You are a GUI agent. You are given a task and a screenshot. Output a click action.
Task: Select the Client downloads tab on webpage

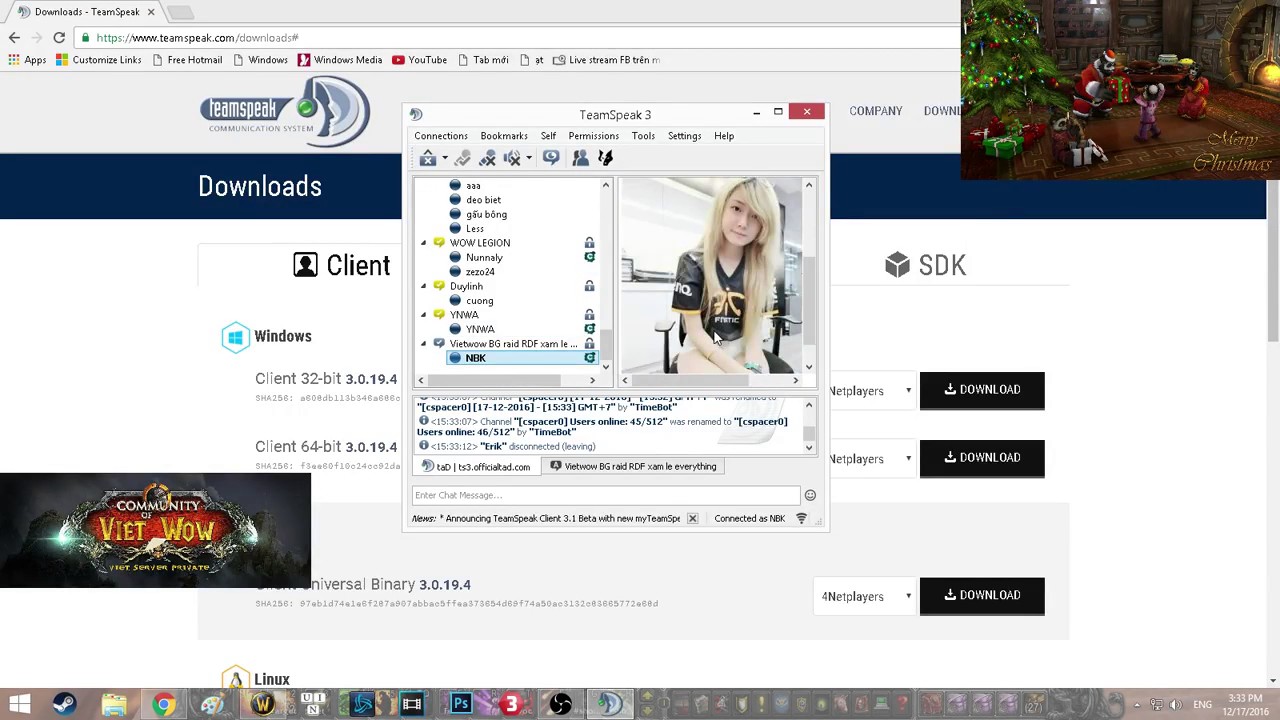coord(341,265)
